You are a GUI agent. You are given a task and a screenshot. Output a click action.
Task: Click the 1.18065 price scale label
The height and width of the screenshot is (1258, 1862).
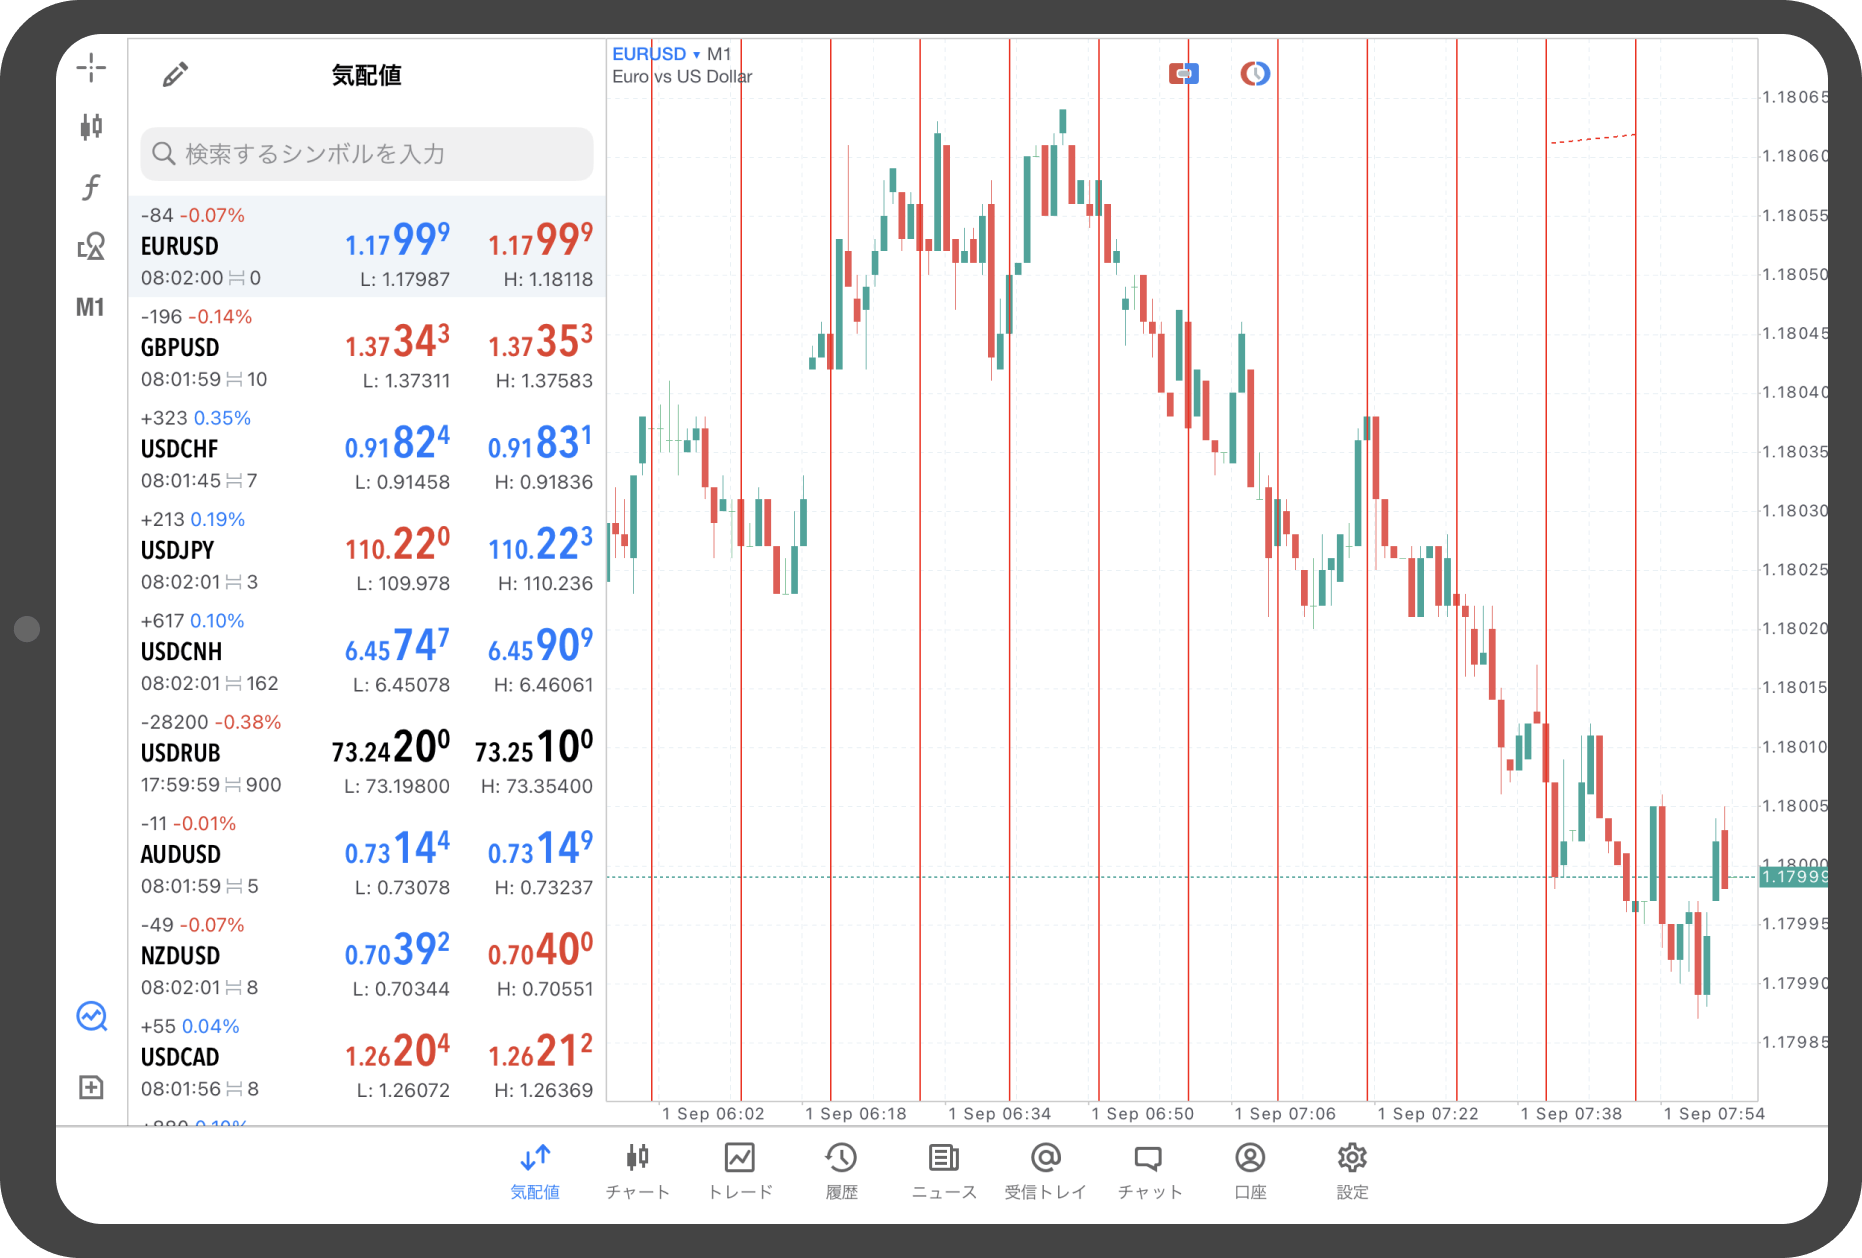pyautogui.click(x=1795, y=97)
